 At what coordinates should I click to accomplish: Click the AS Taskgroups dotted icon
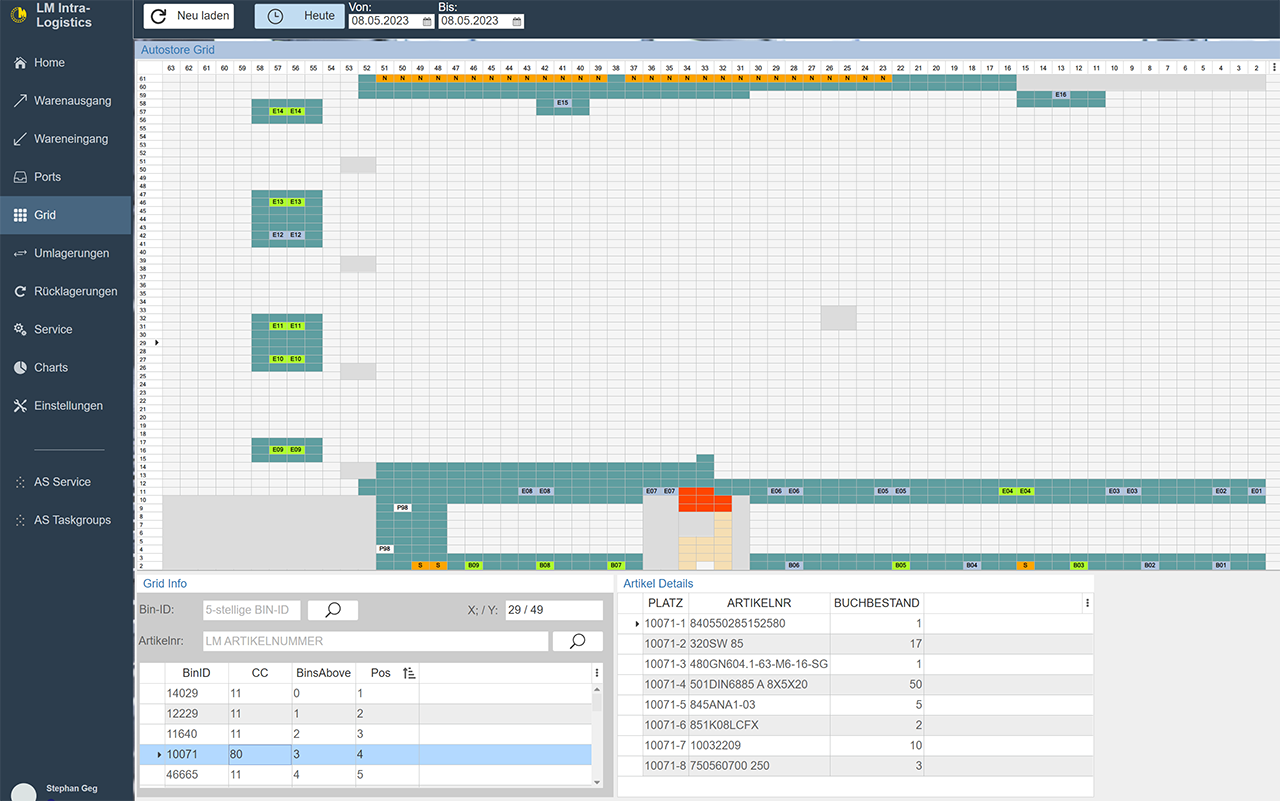[x=20, y=520]
